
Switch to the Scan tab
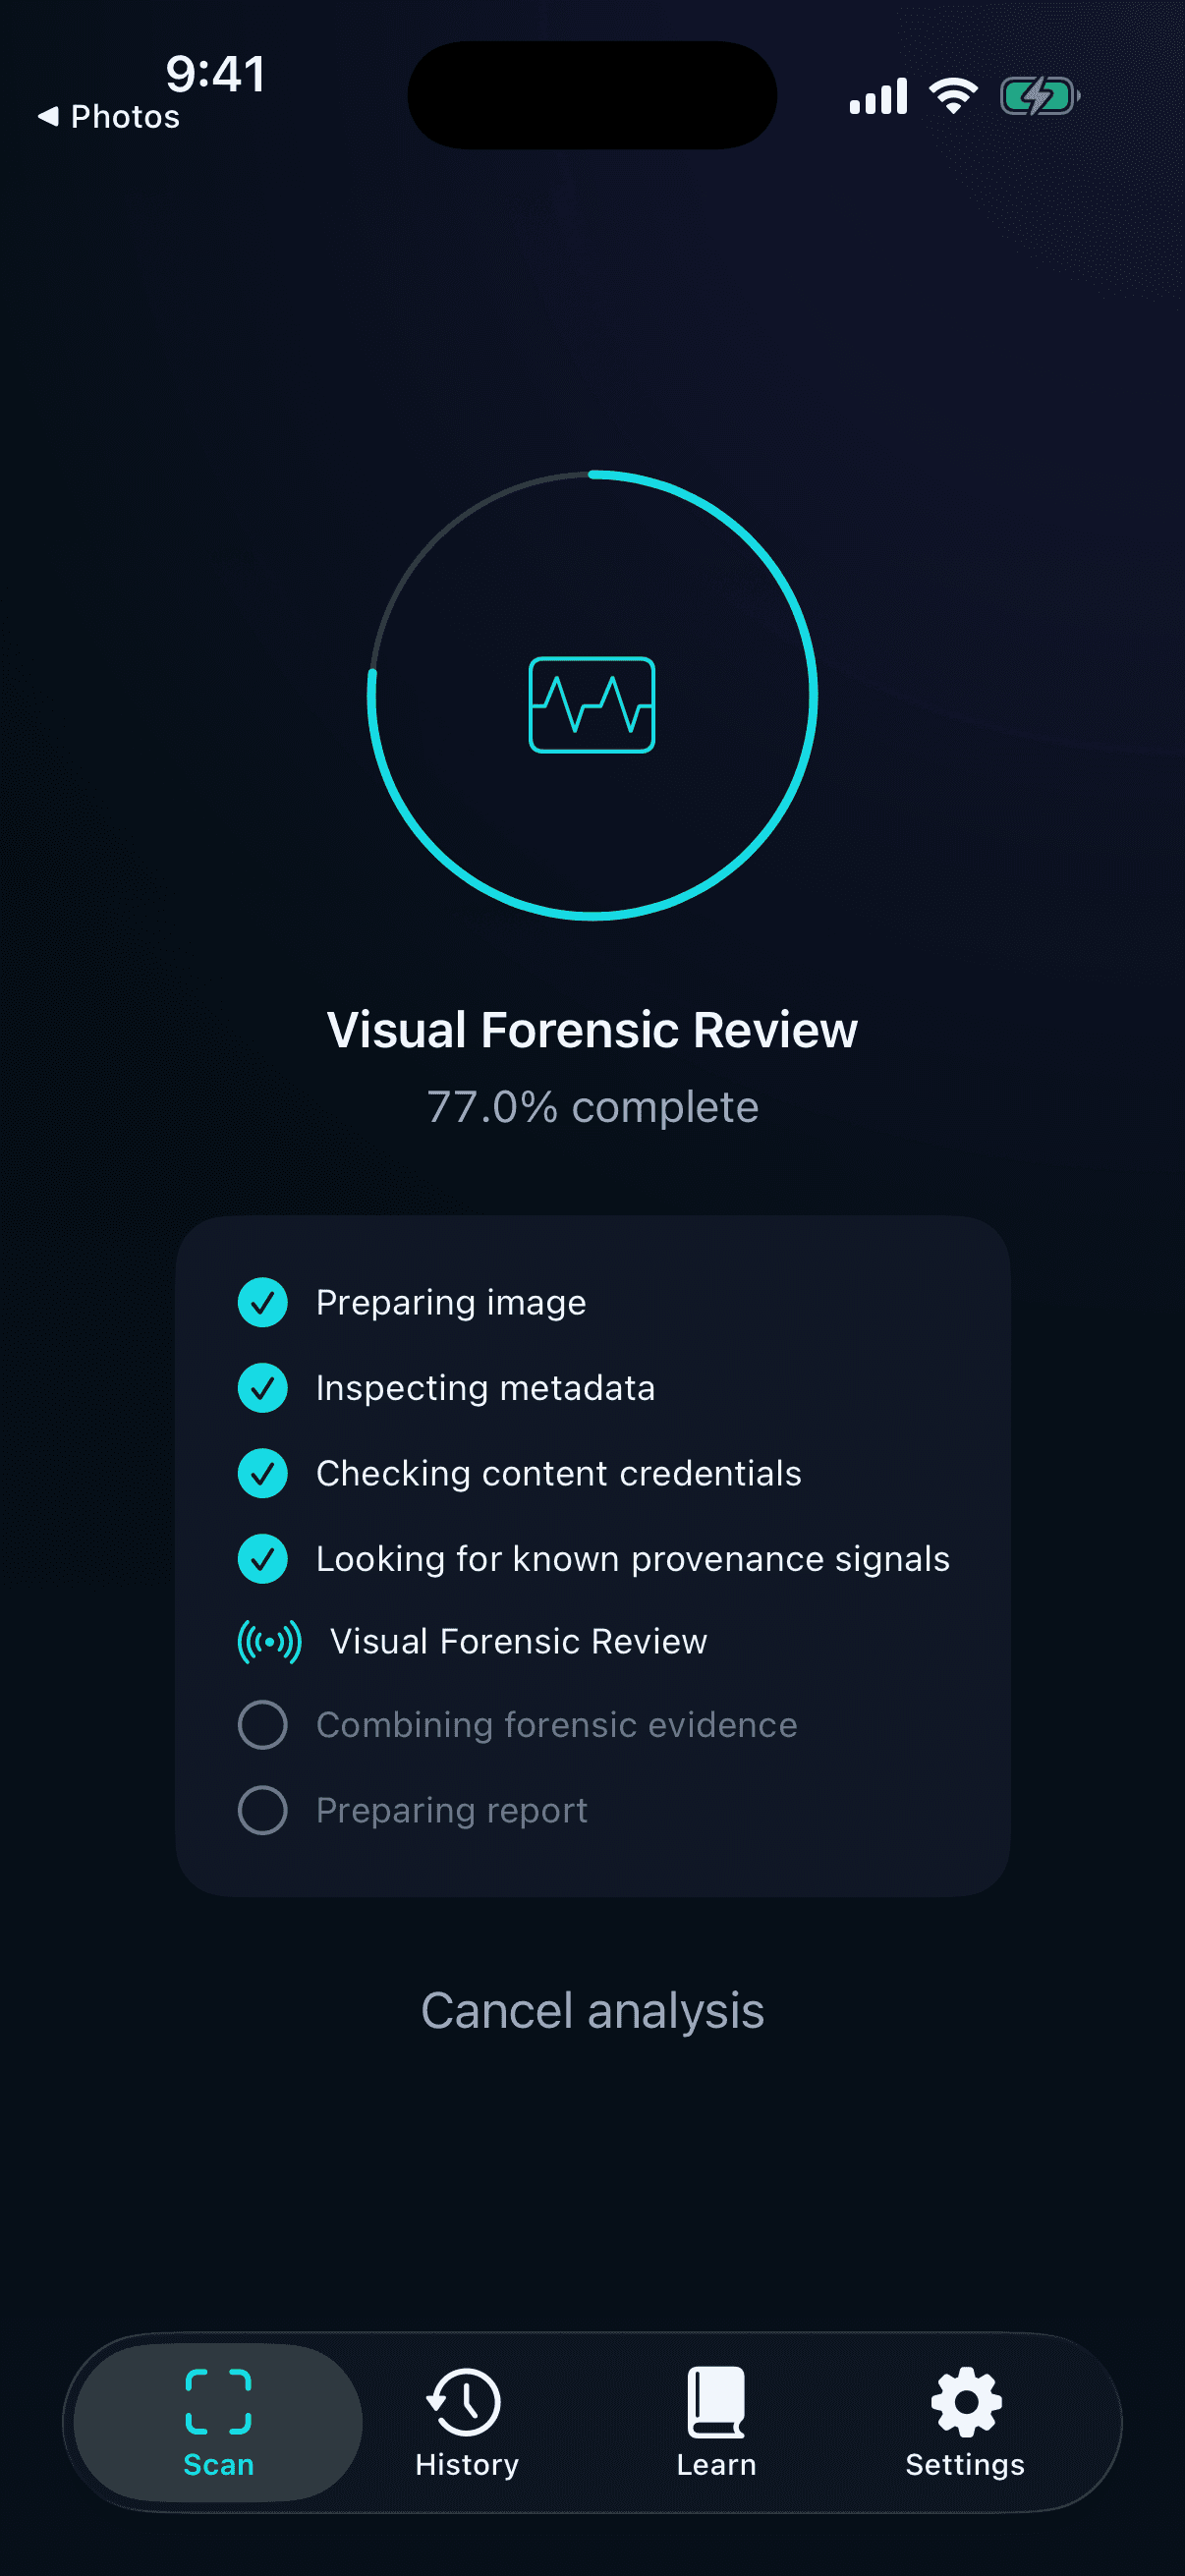[x=218, y=2422]
